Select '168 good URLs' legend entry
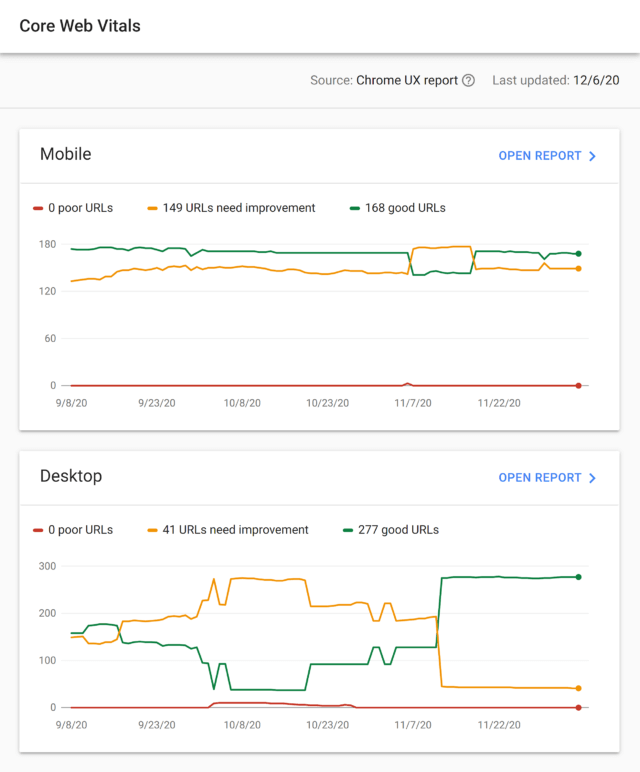Image resolution: width=640 pixels, height=772 pixels. coord(397,208)
